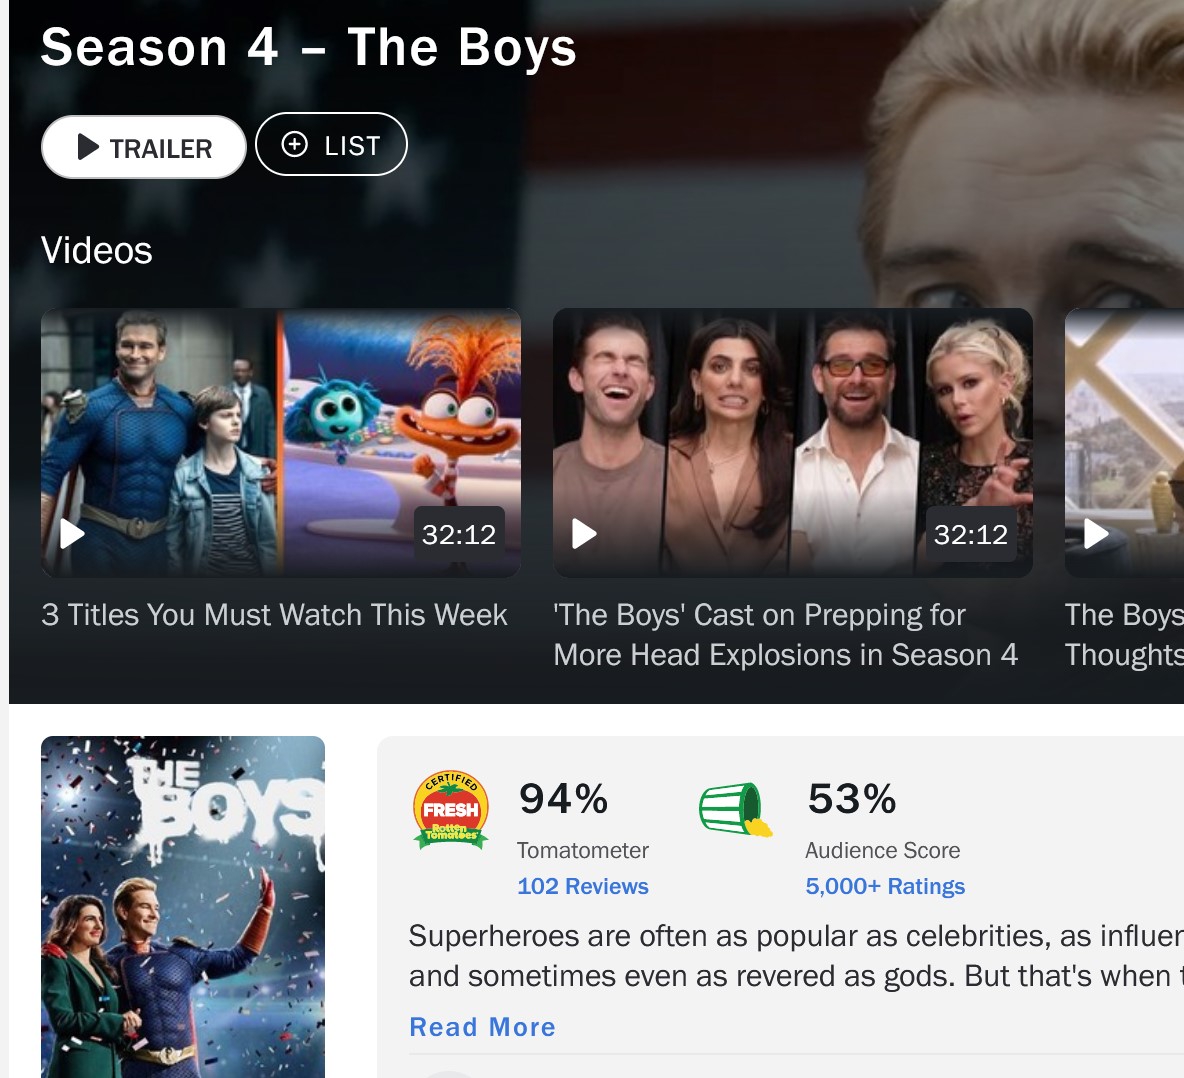Image resolution: width=1184 pixels, height=1078 pixels.
Task: Add the show using the LIST button
Action: point(331,144)
